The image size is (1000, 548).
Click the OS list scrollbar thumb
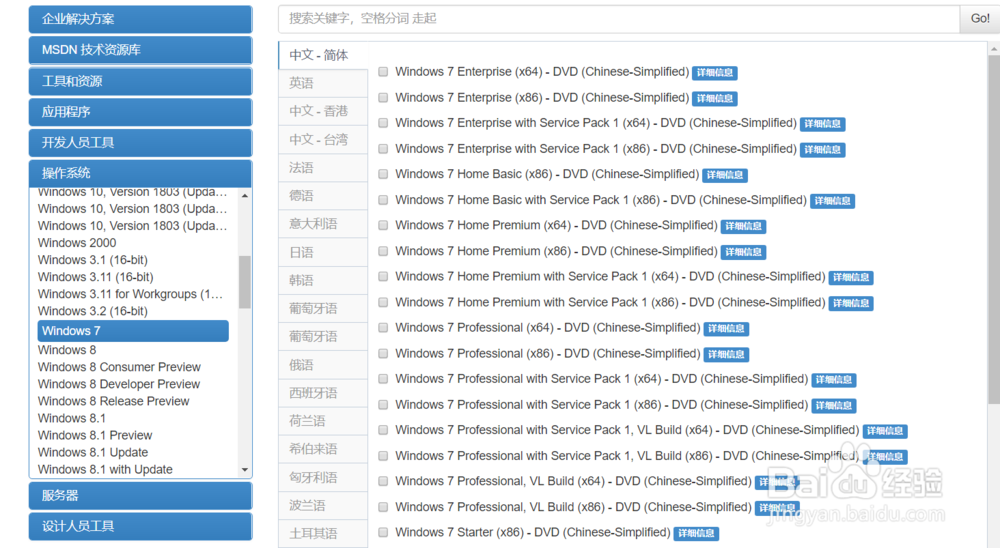245,282
